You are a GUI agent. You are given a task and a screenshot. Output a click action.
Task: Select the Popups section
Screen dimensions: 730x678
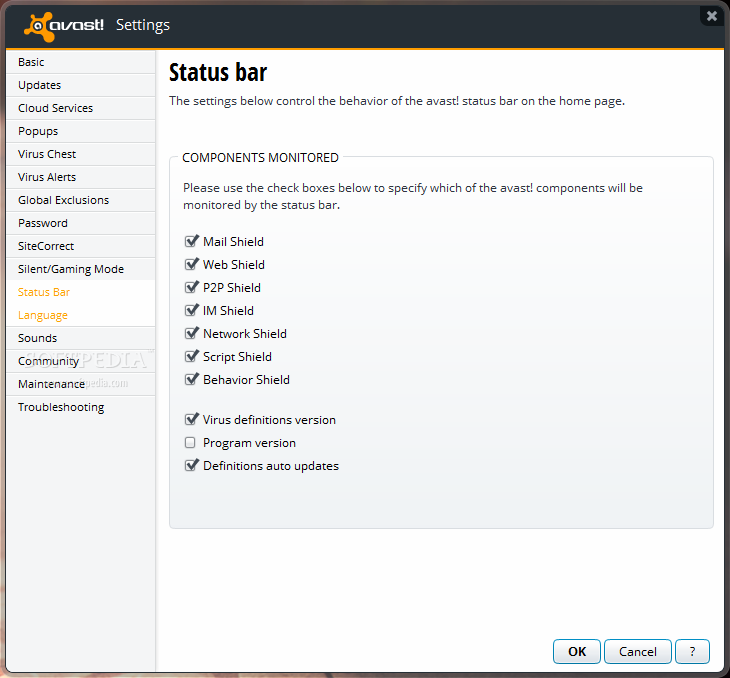81,131
